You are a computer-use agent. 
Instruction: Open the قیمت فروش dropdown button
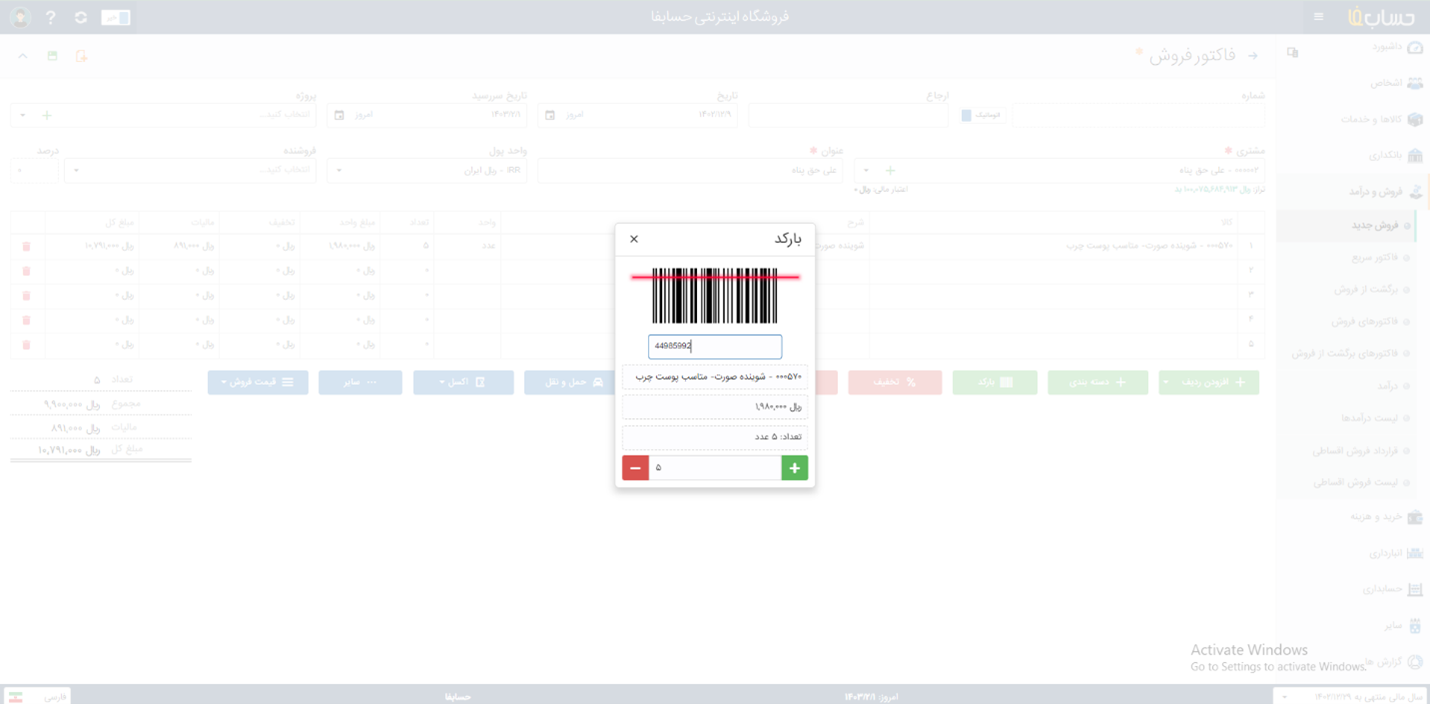pyautogui.click(x=257, y=382)
